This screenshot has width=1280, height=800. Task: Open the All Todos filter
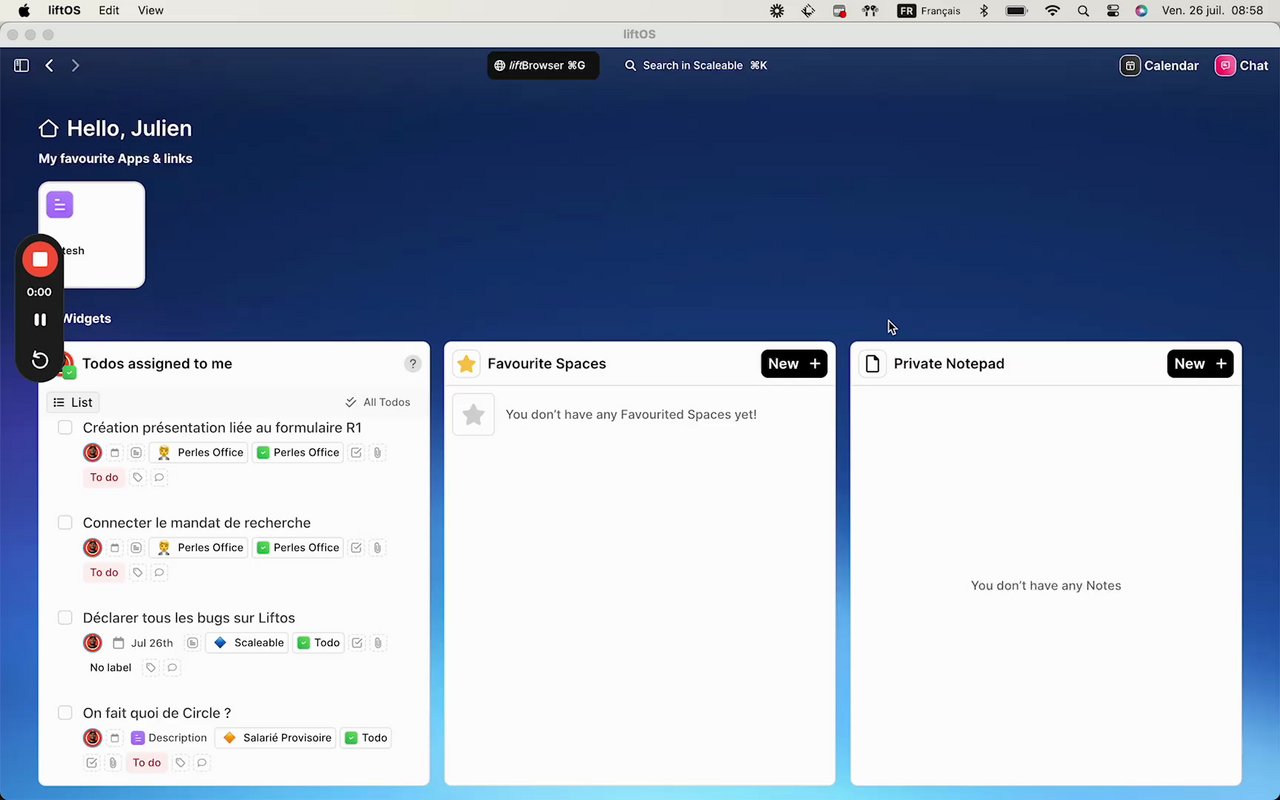(378, 402)
